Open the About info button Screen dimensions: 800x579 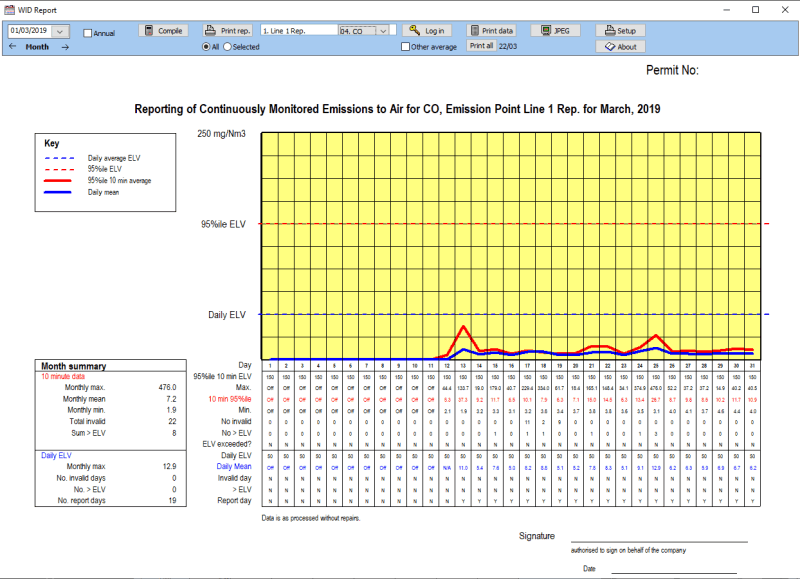pos(620,47)
